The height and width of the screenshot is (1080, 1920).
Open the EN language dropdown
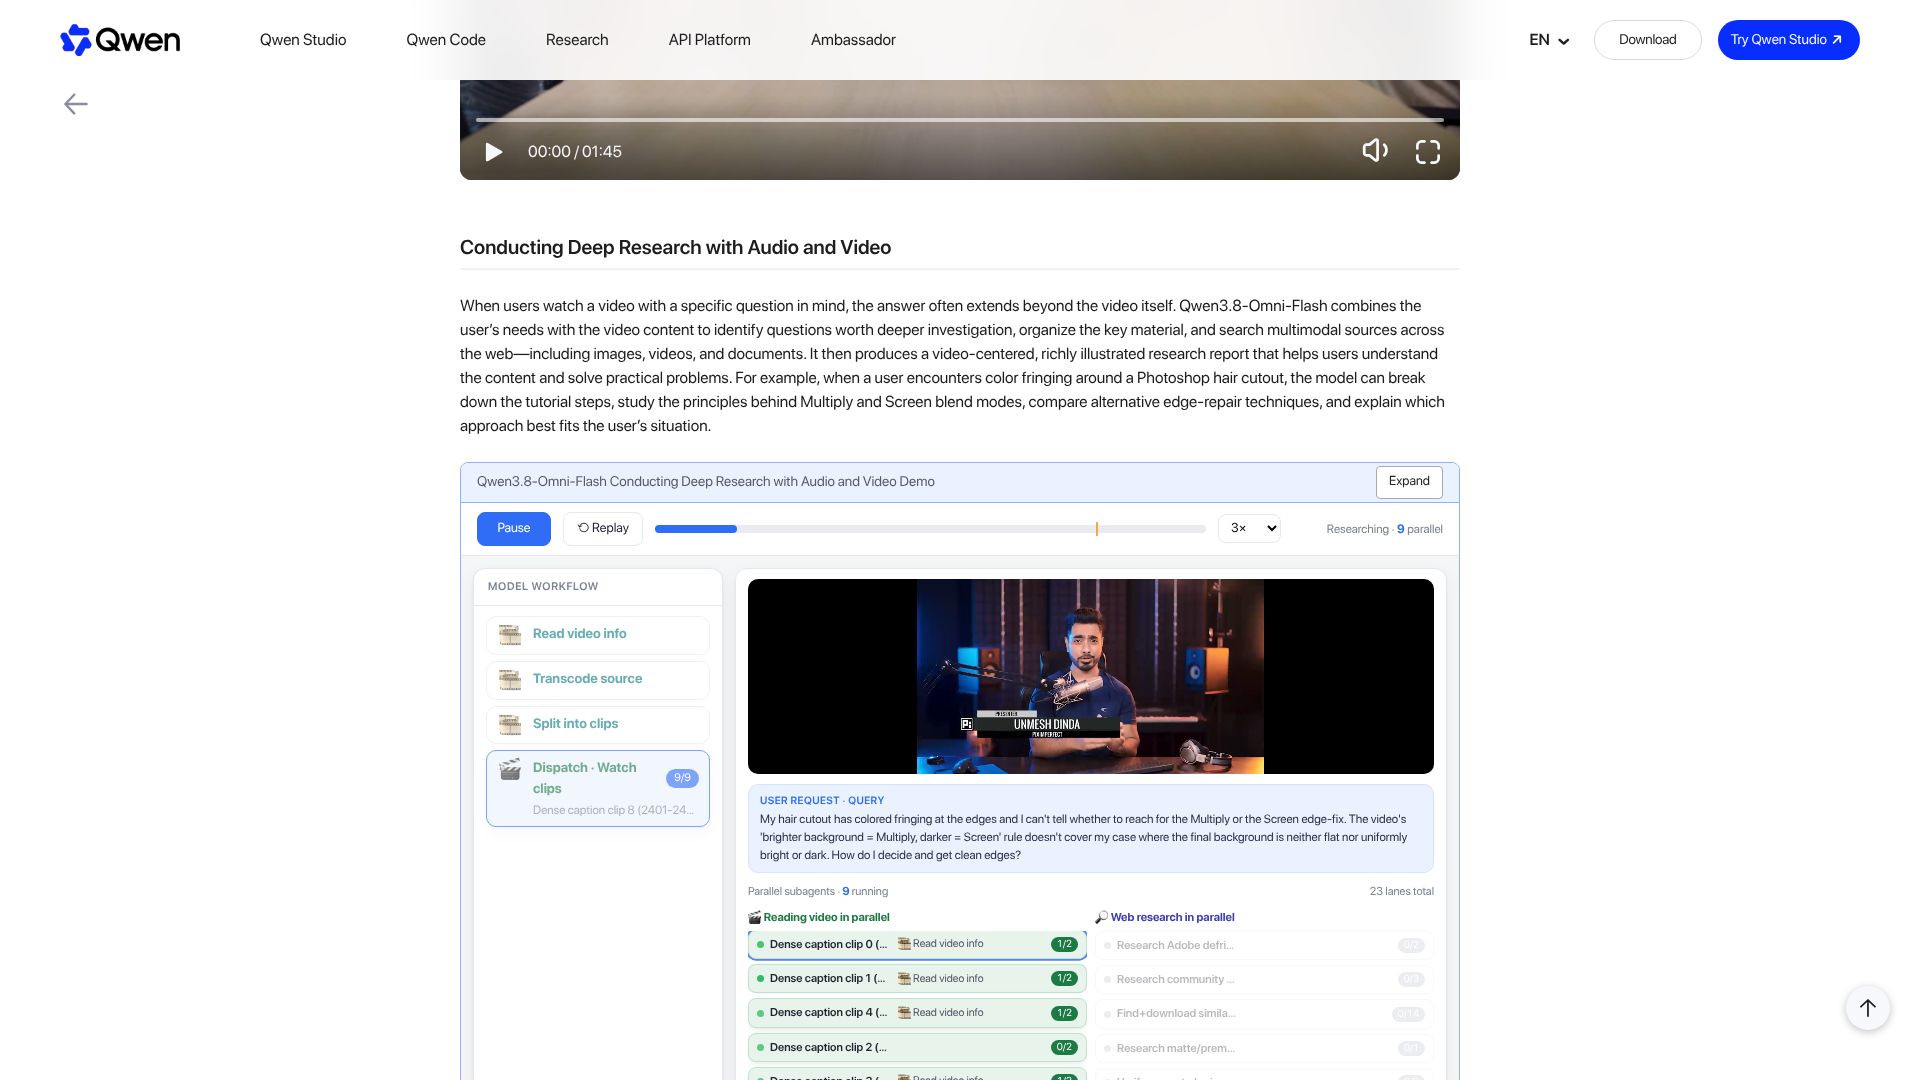point(1549,40)
